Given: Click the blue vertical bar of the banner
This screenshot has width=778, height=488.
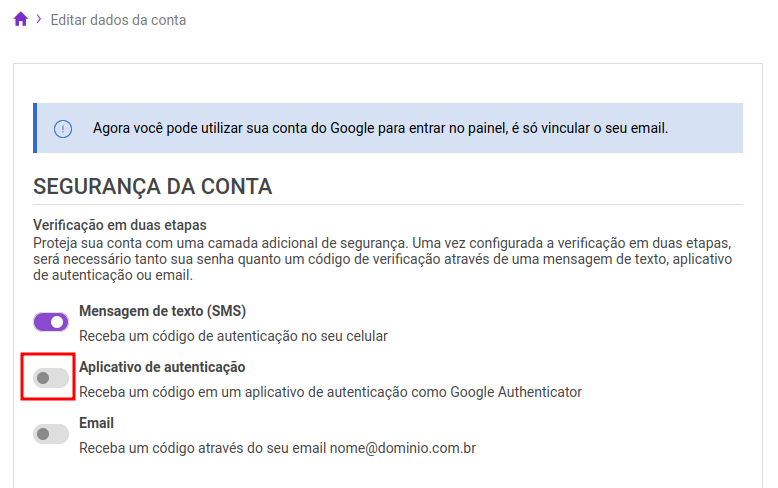Looking at the screenshot, I should 35,128.
